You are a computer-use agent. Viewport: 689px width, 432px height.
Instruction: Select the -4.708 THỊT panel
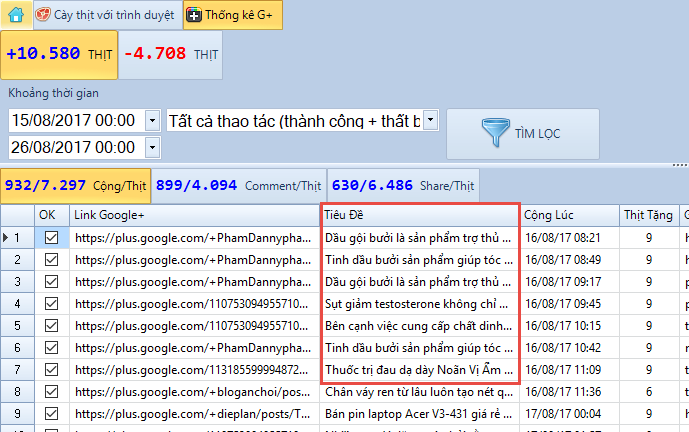170,54
